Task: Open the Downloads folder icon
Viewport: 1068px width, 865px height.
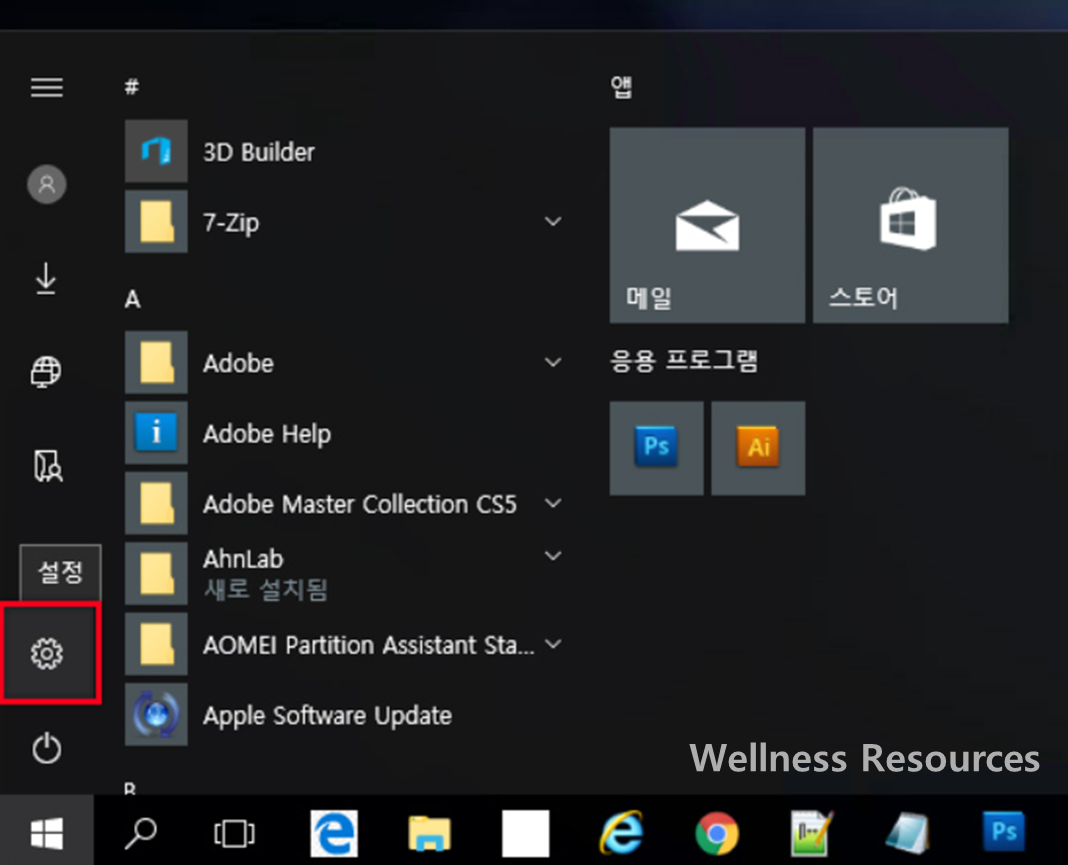Action: (46, 279)
